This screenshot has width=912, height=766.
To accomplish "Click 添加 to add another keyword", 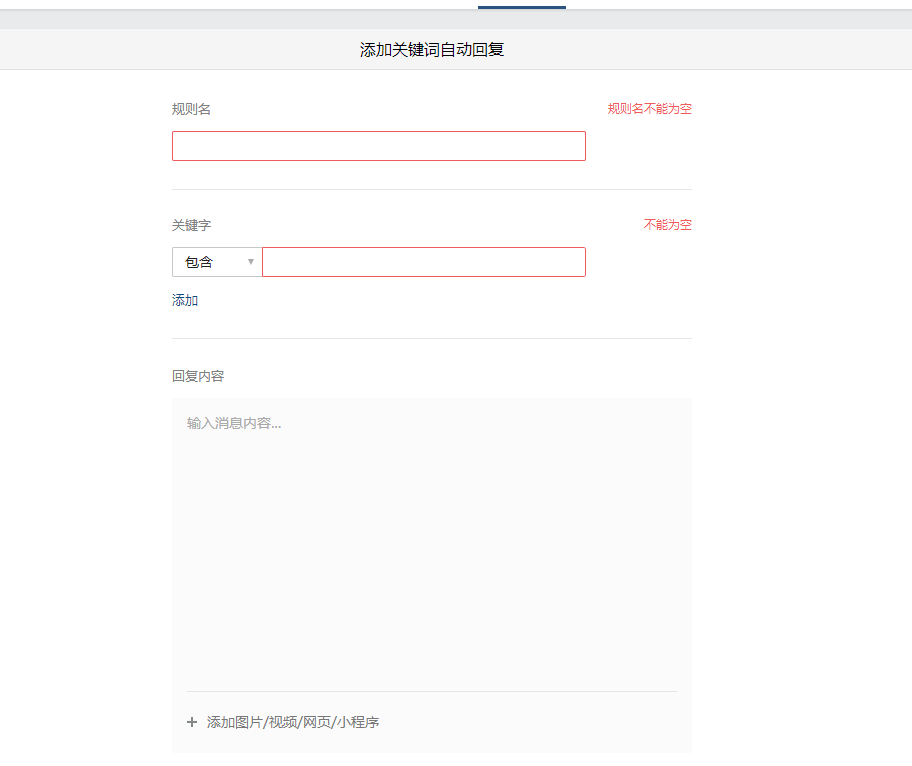I will pos(185,300).
